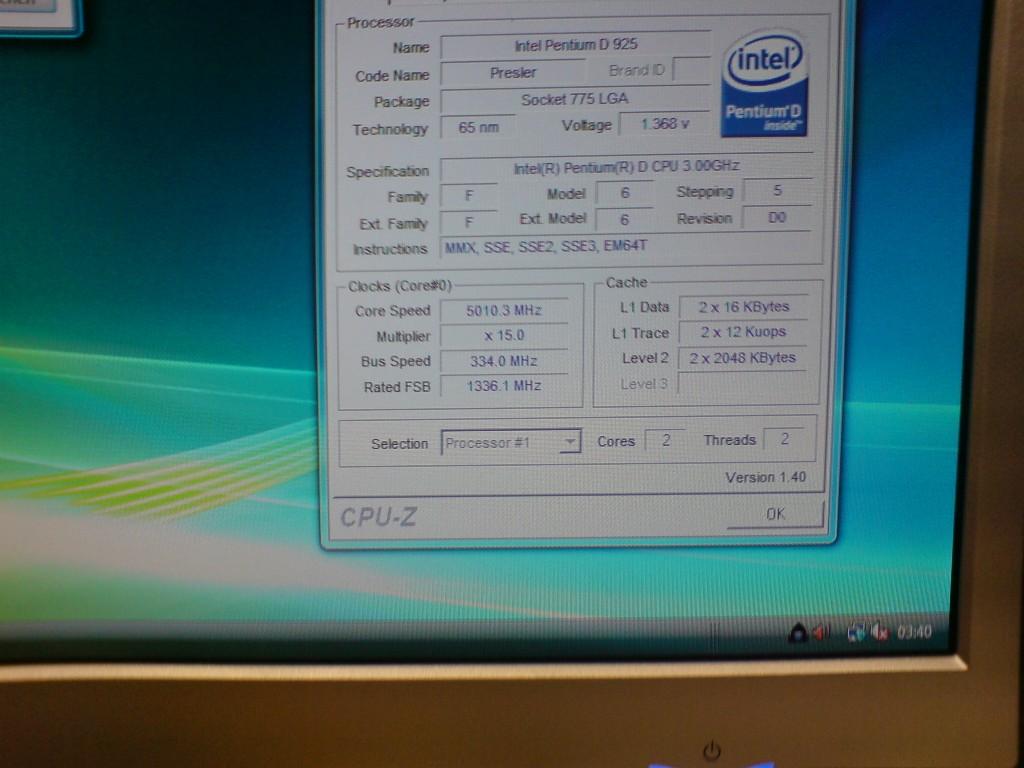Click the Cores count field showing 2
This screenshot has width=1024, height=768.
[665, 440]
